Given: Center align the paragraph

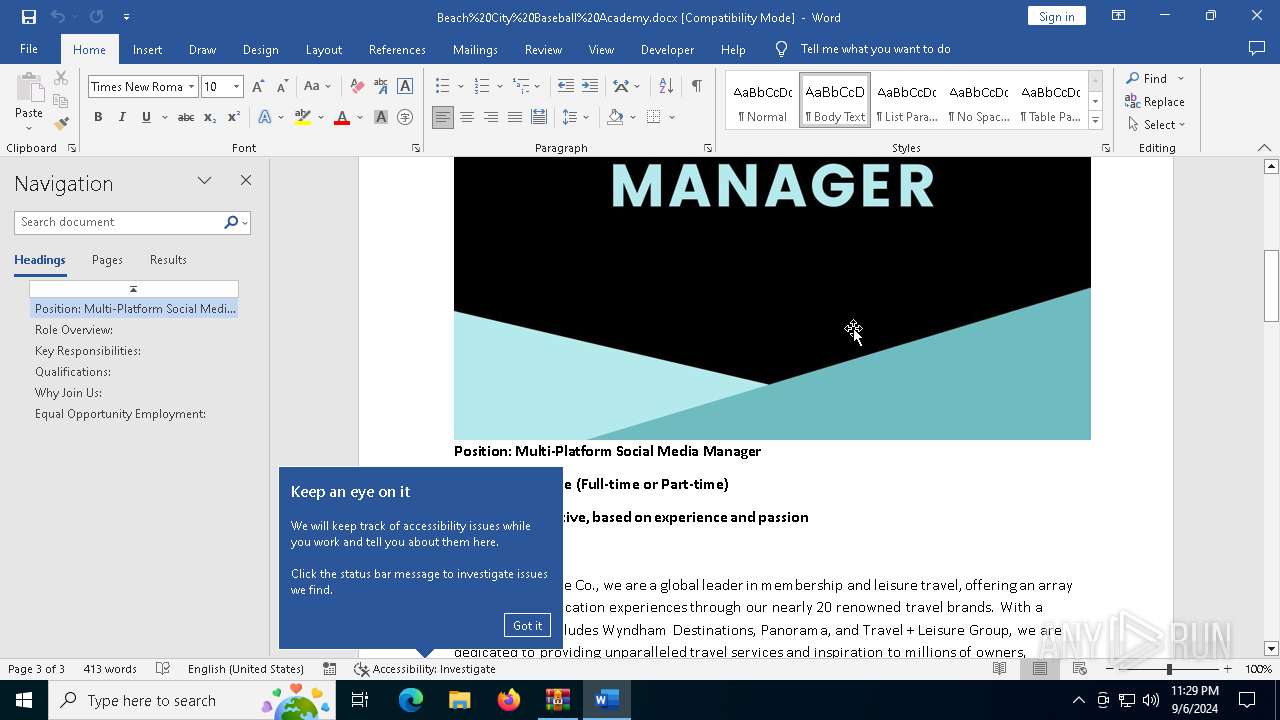Looking at the screenshot, I should (x=467, y=117).
